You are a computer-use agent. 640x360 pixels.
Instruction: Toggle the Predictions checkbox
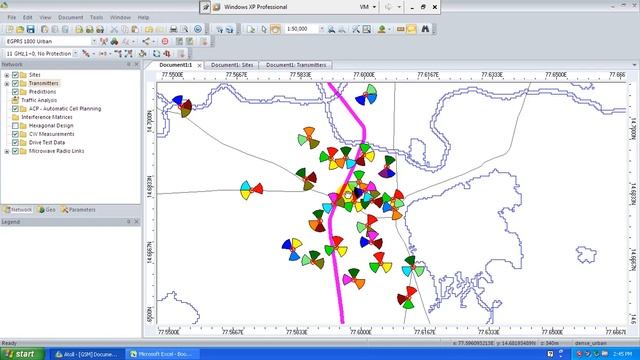click(x=15, y=92)
